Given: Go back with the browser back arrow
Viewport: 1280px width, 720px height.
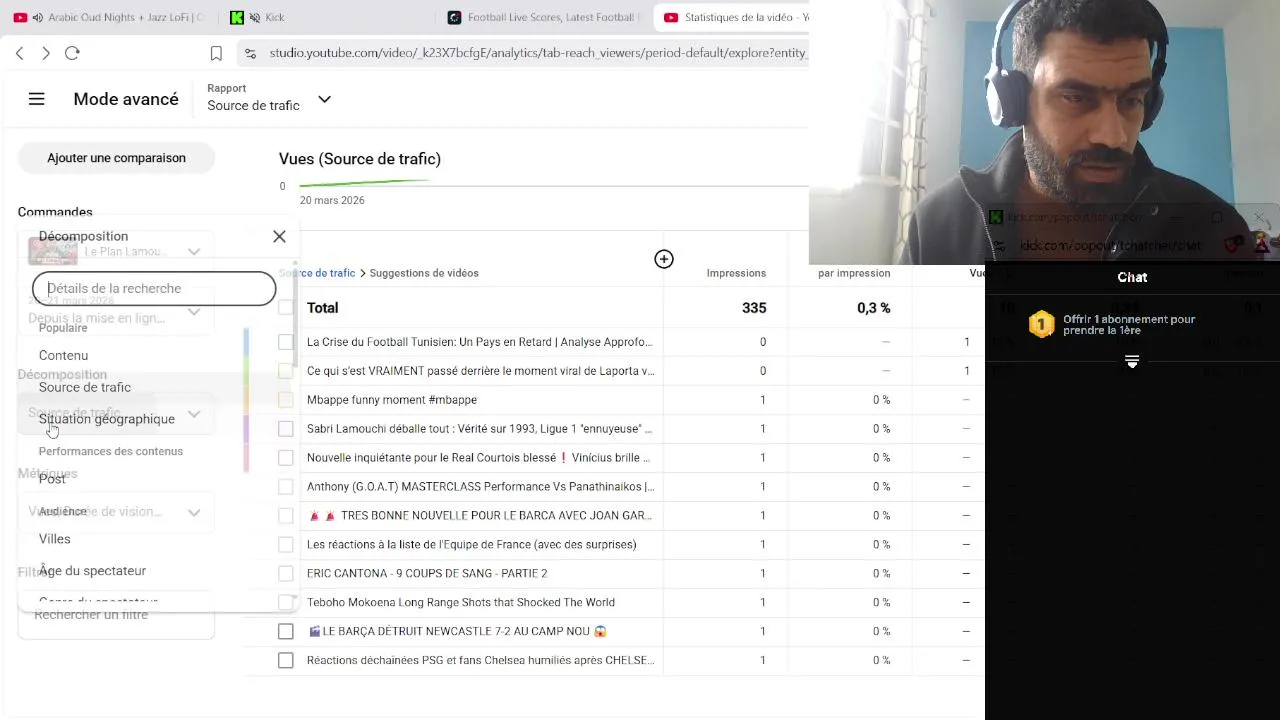Looking at the screenshot, I should [x=20, y=53].
